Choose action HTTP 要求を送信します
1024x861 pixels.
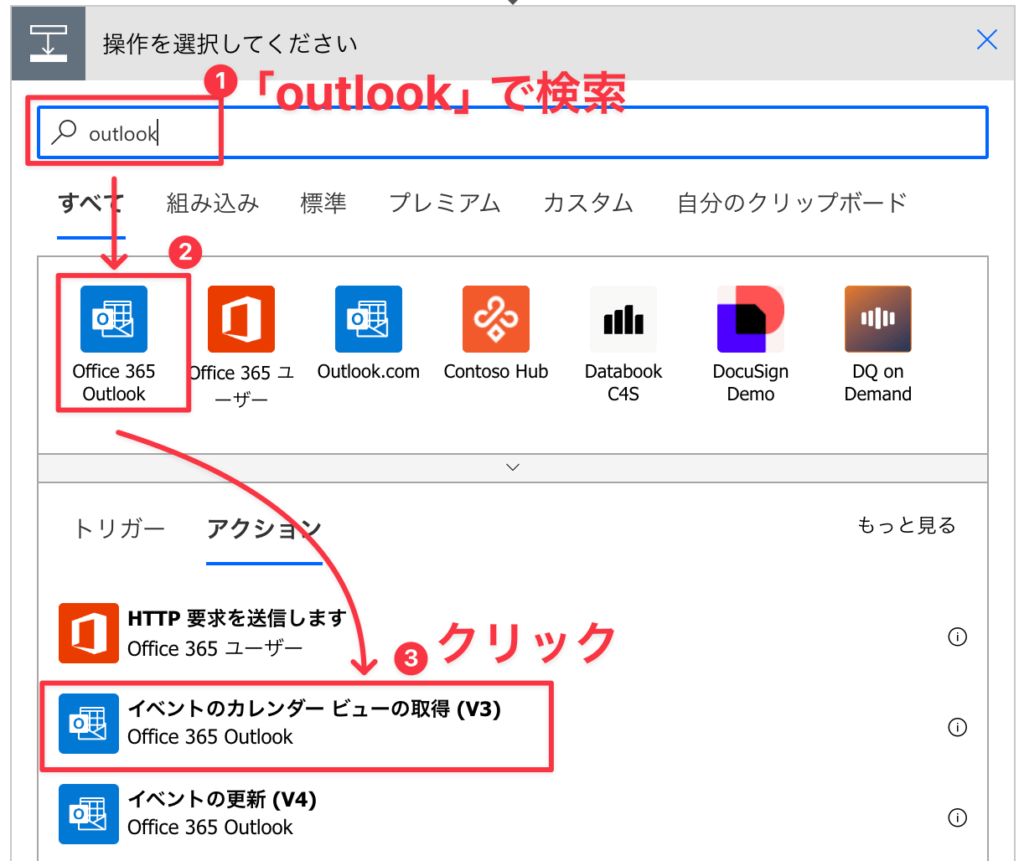pyautogui.click(x=513, y=633)
